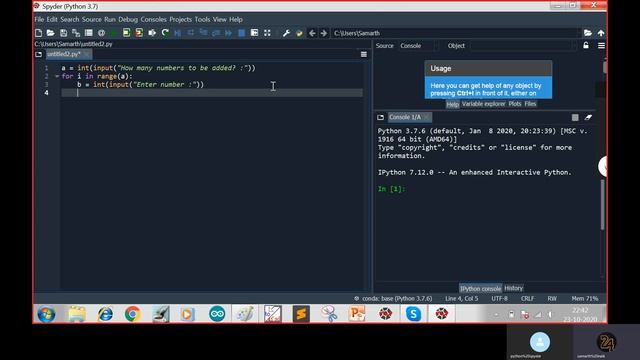Click the debugger step-over current line icon

(191, 33)
